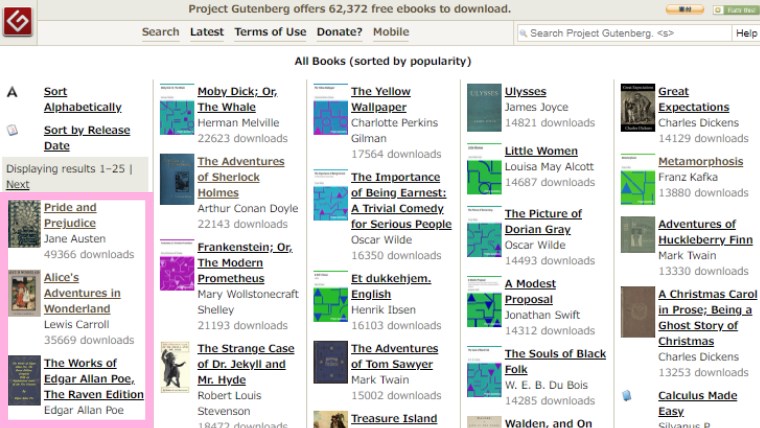Viewport: 760px width, 428px height.
Task: Open the Moby Dick cover thumbnail
Action: coord(177,110)
